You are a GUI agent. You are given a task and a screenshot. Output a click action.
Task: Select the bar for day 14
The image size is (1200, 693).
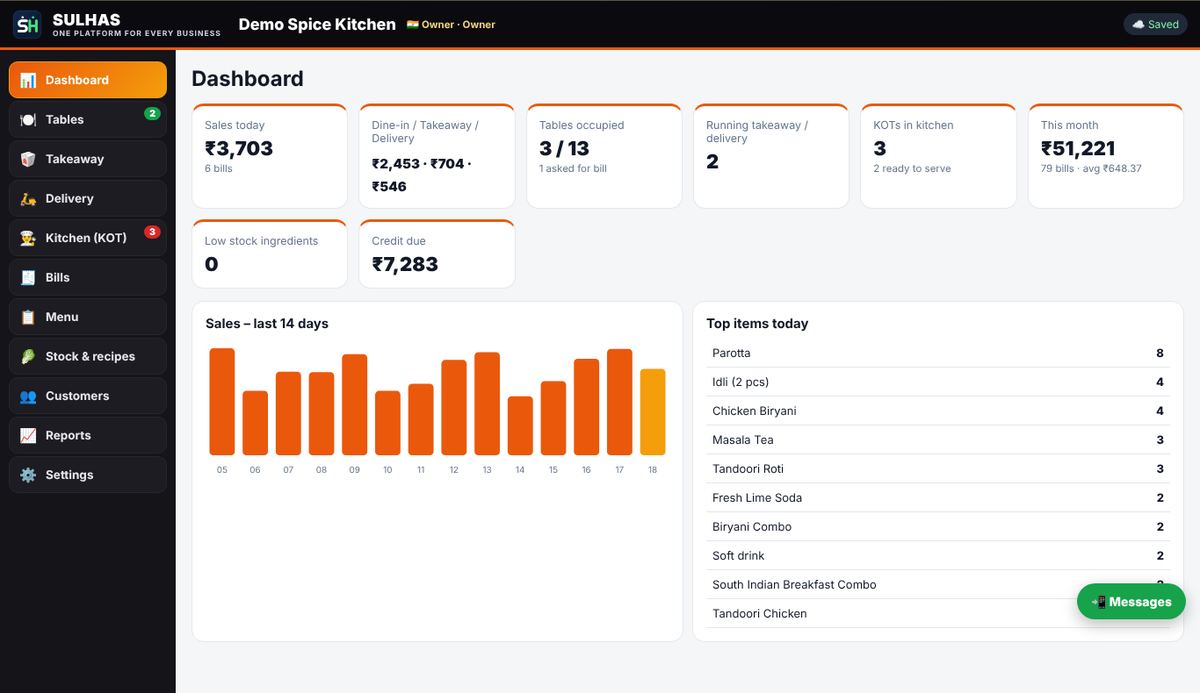click(x=520, y=426)
